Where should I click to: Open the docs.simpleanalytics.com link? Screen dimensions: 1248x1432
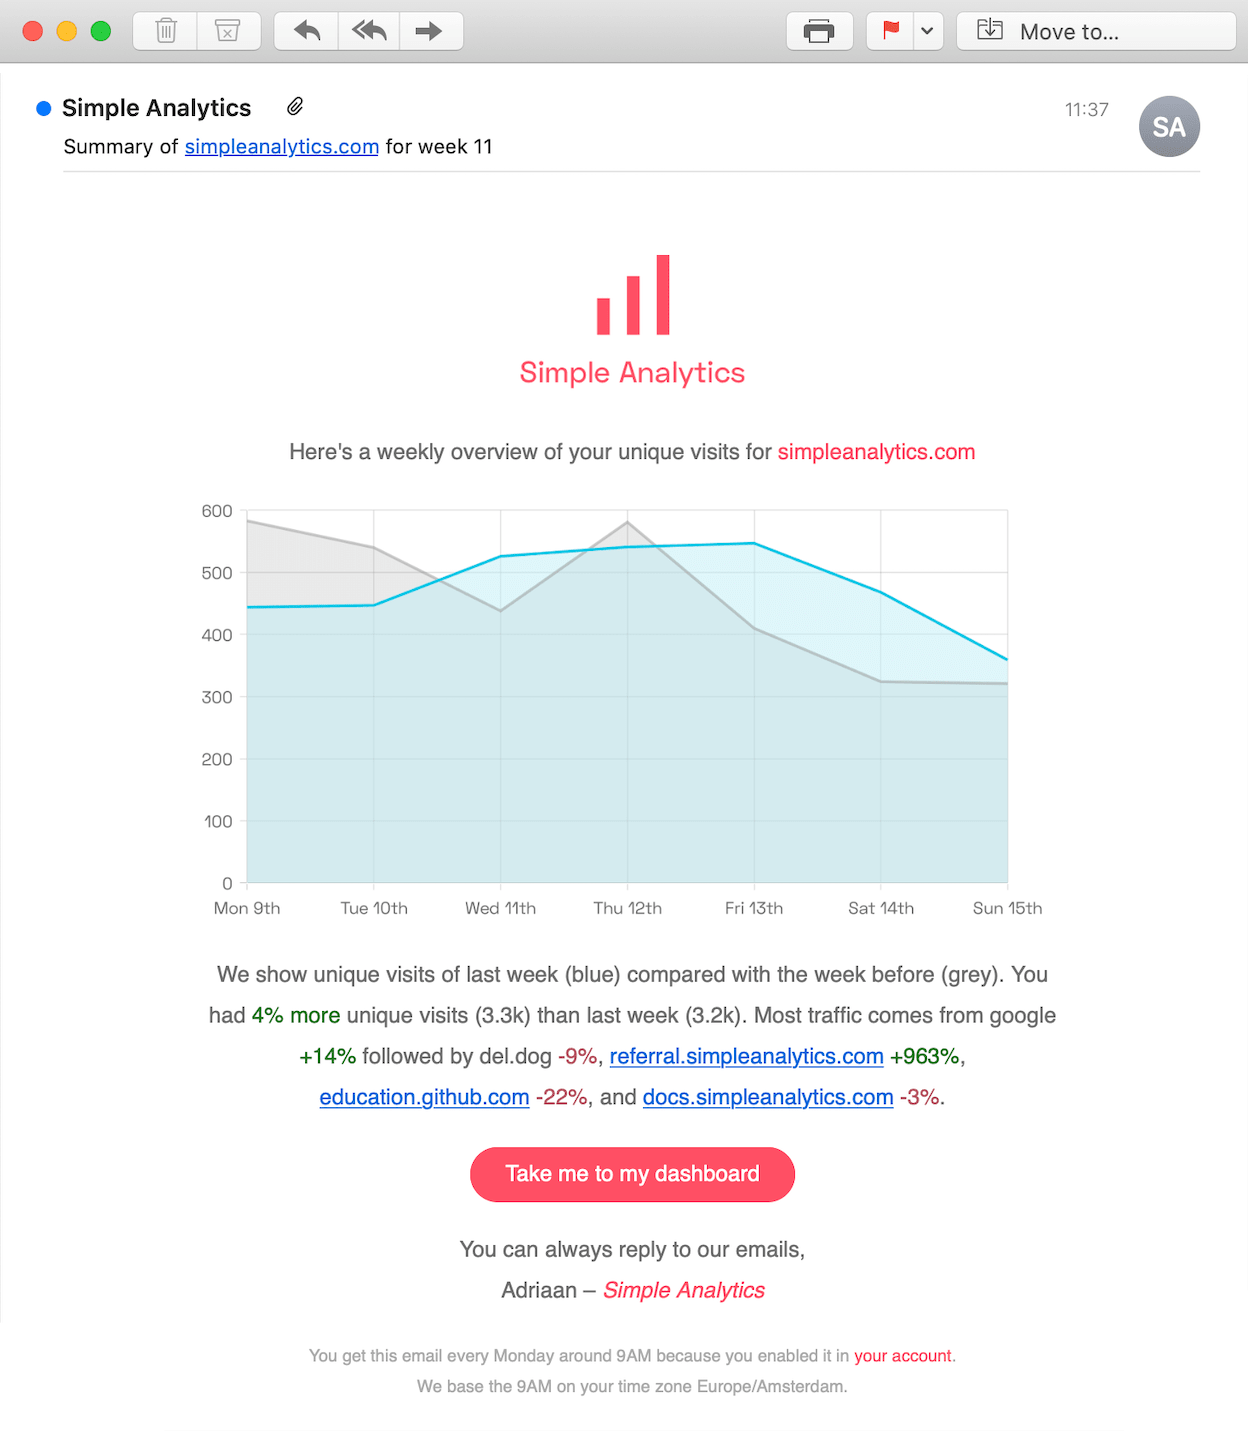(x=768, y=1097)
